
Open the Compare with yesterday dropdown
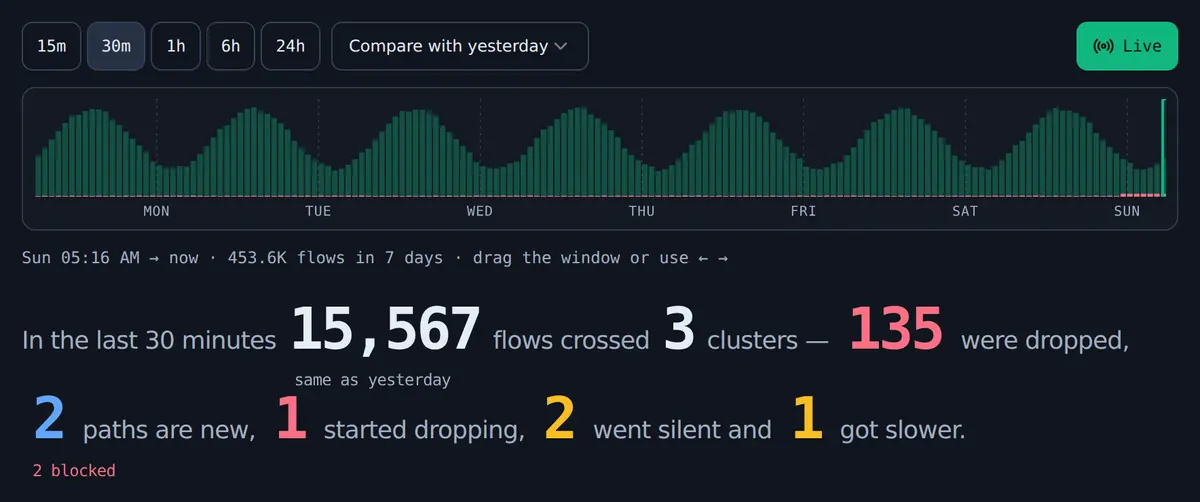(460, 46)
